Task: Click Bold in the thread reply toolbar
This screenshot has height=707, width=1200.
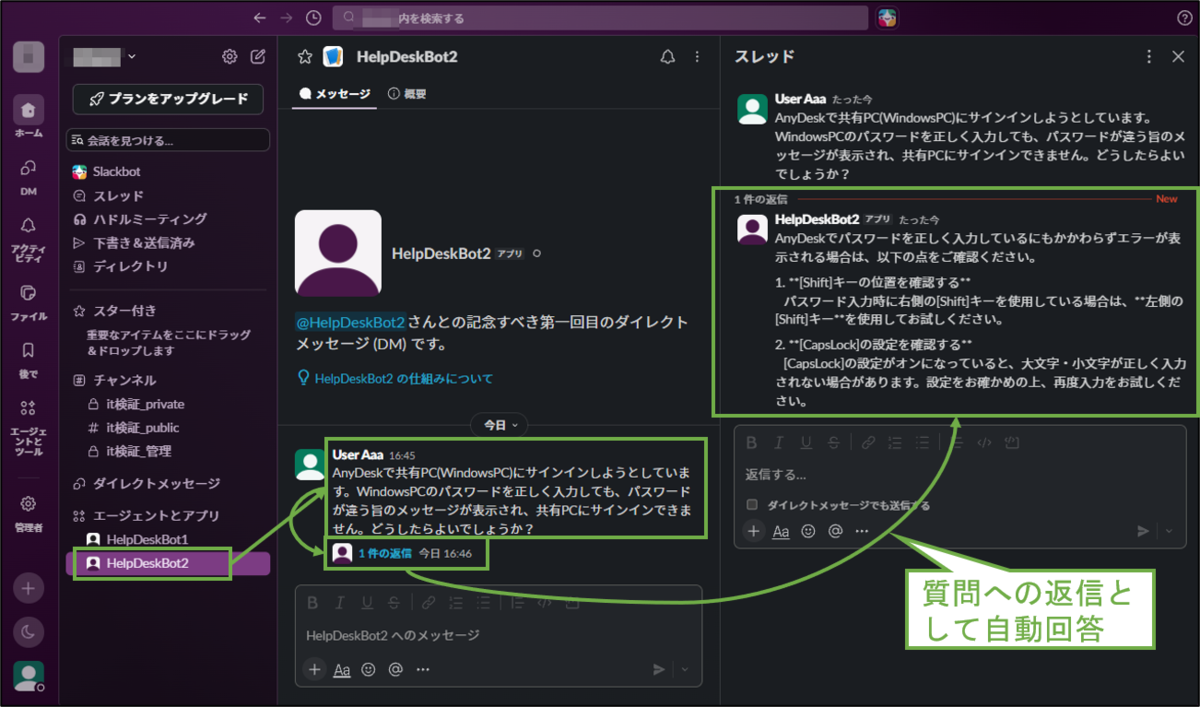Action: tap(752, 441)
